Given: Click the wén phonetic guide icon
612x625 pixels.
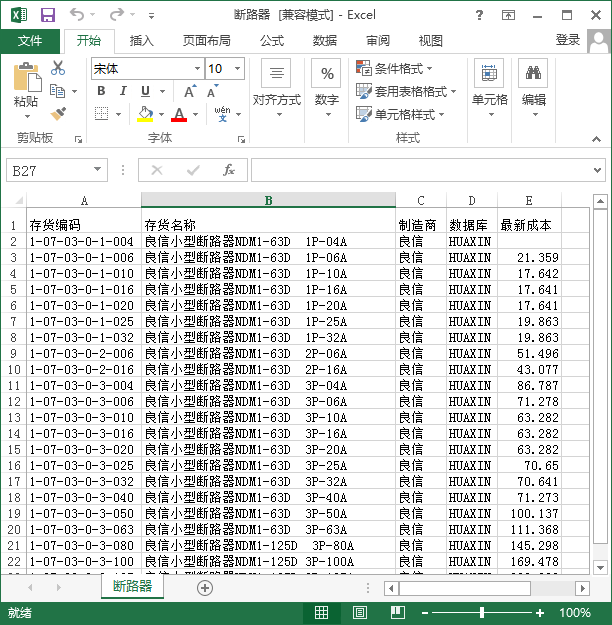Looking at the screenshot, I should (x=222, y=114).
